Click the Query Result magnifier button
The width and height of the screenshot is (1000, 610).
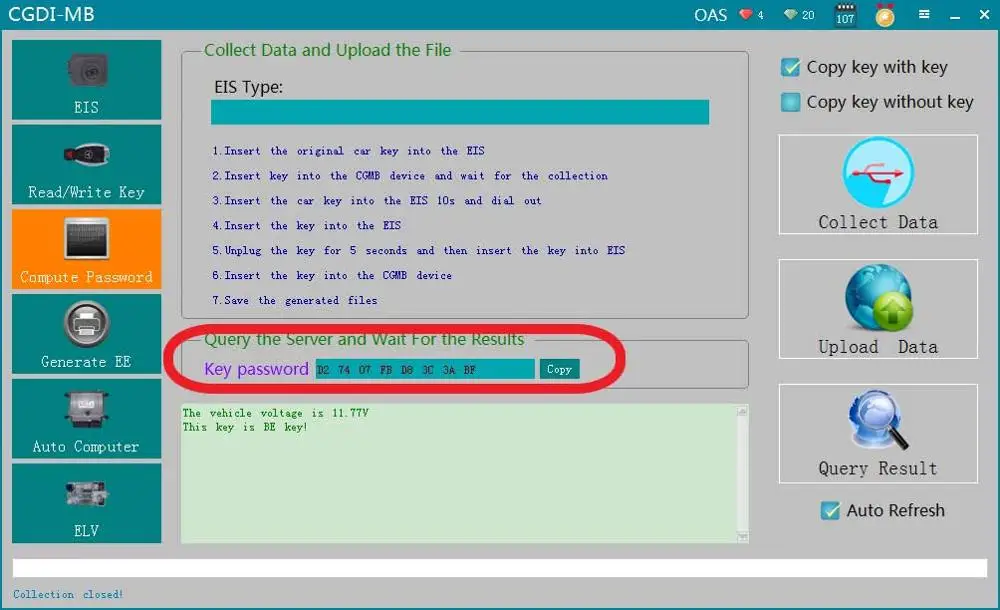pyautogui.click(x=878, y=433)
